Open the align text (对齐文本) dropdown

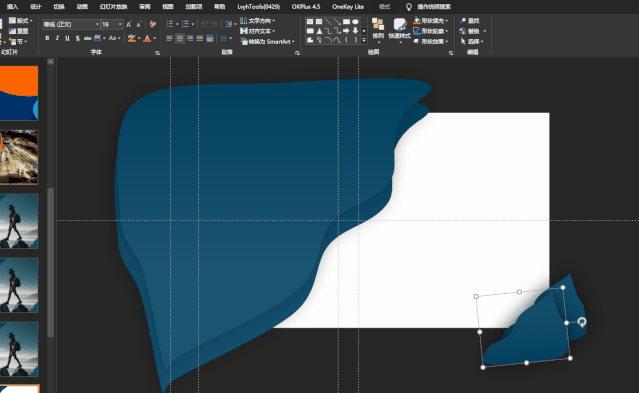point(257,31)
